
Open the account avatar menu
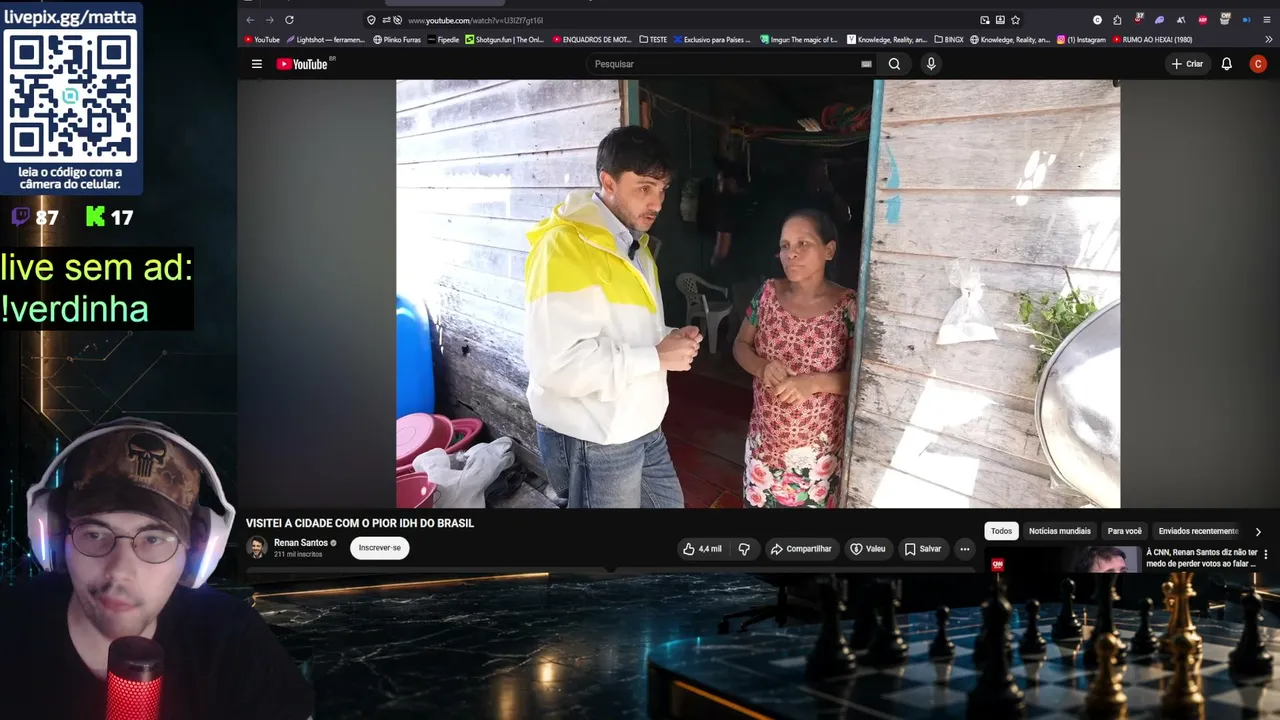(1258, 64)
